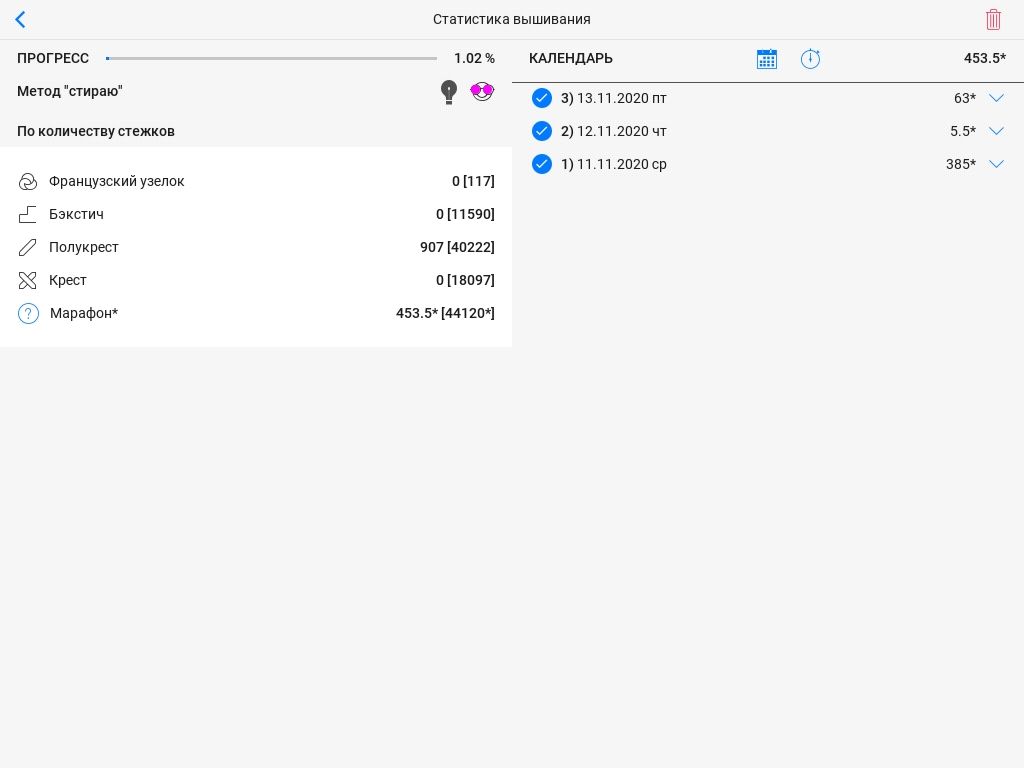Click the pink sunglasses smiley icon

(x=483, y=92)
